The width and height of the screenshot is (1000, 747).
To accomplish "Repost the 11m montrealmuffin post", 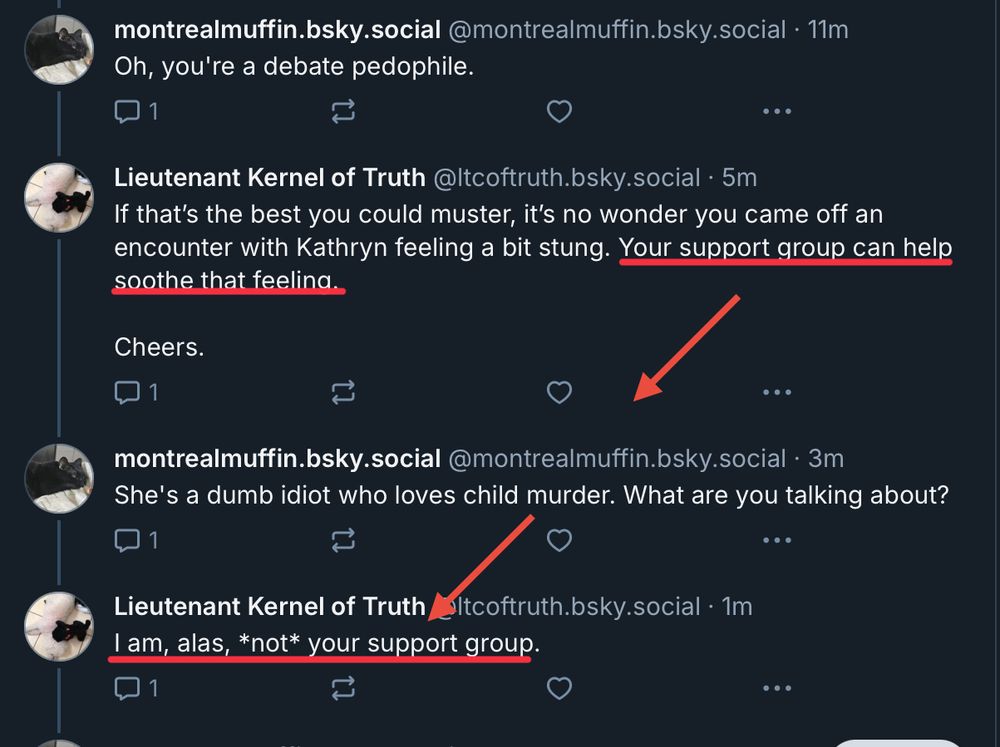I will coord(343,111).
